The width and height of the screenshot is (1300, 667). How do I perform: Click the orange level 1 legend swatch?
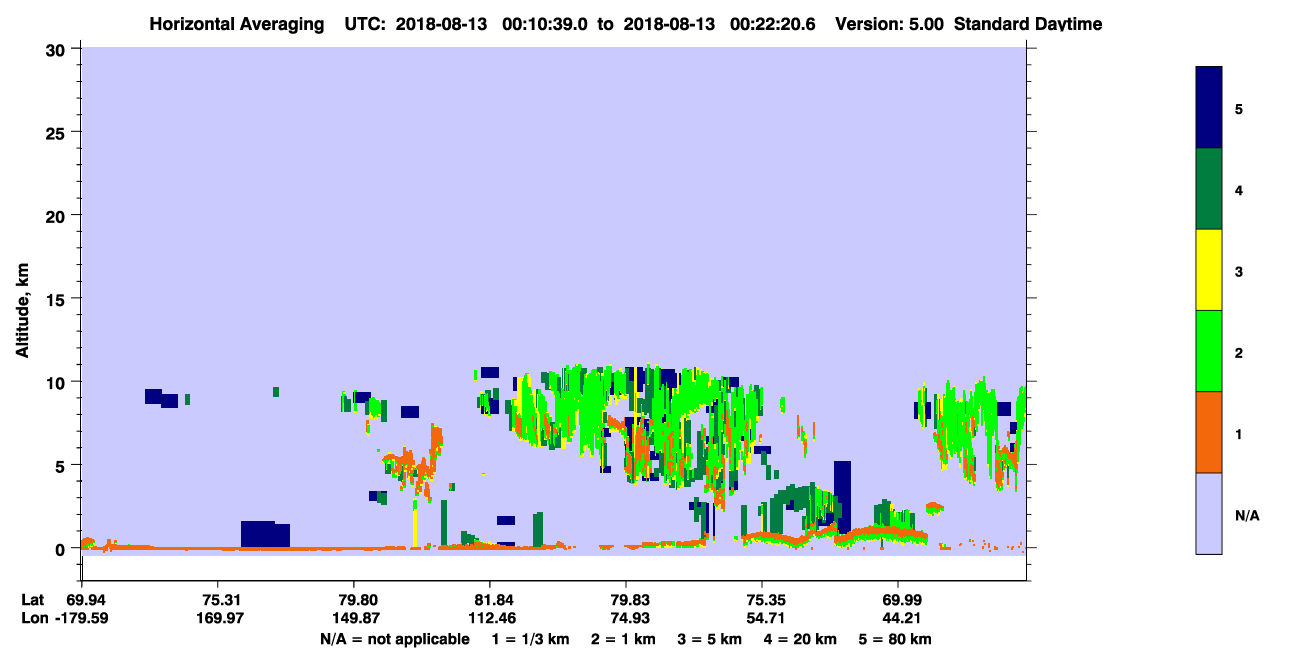(x=1209, y=431)
